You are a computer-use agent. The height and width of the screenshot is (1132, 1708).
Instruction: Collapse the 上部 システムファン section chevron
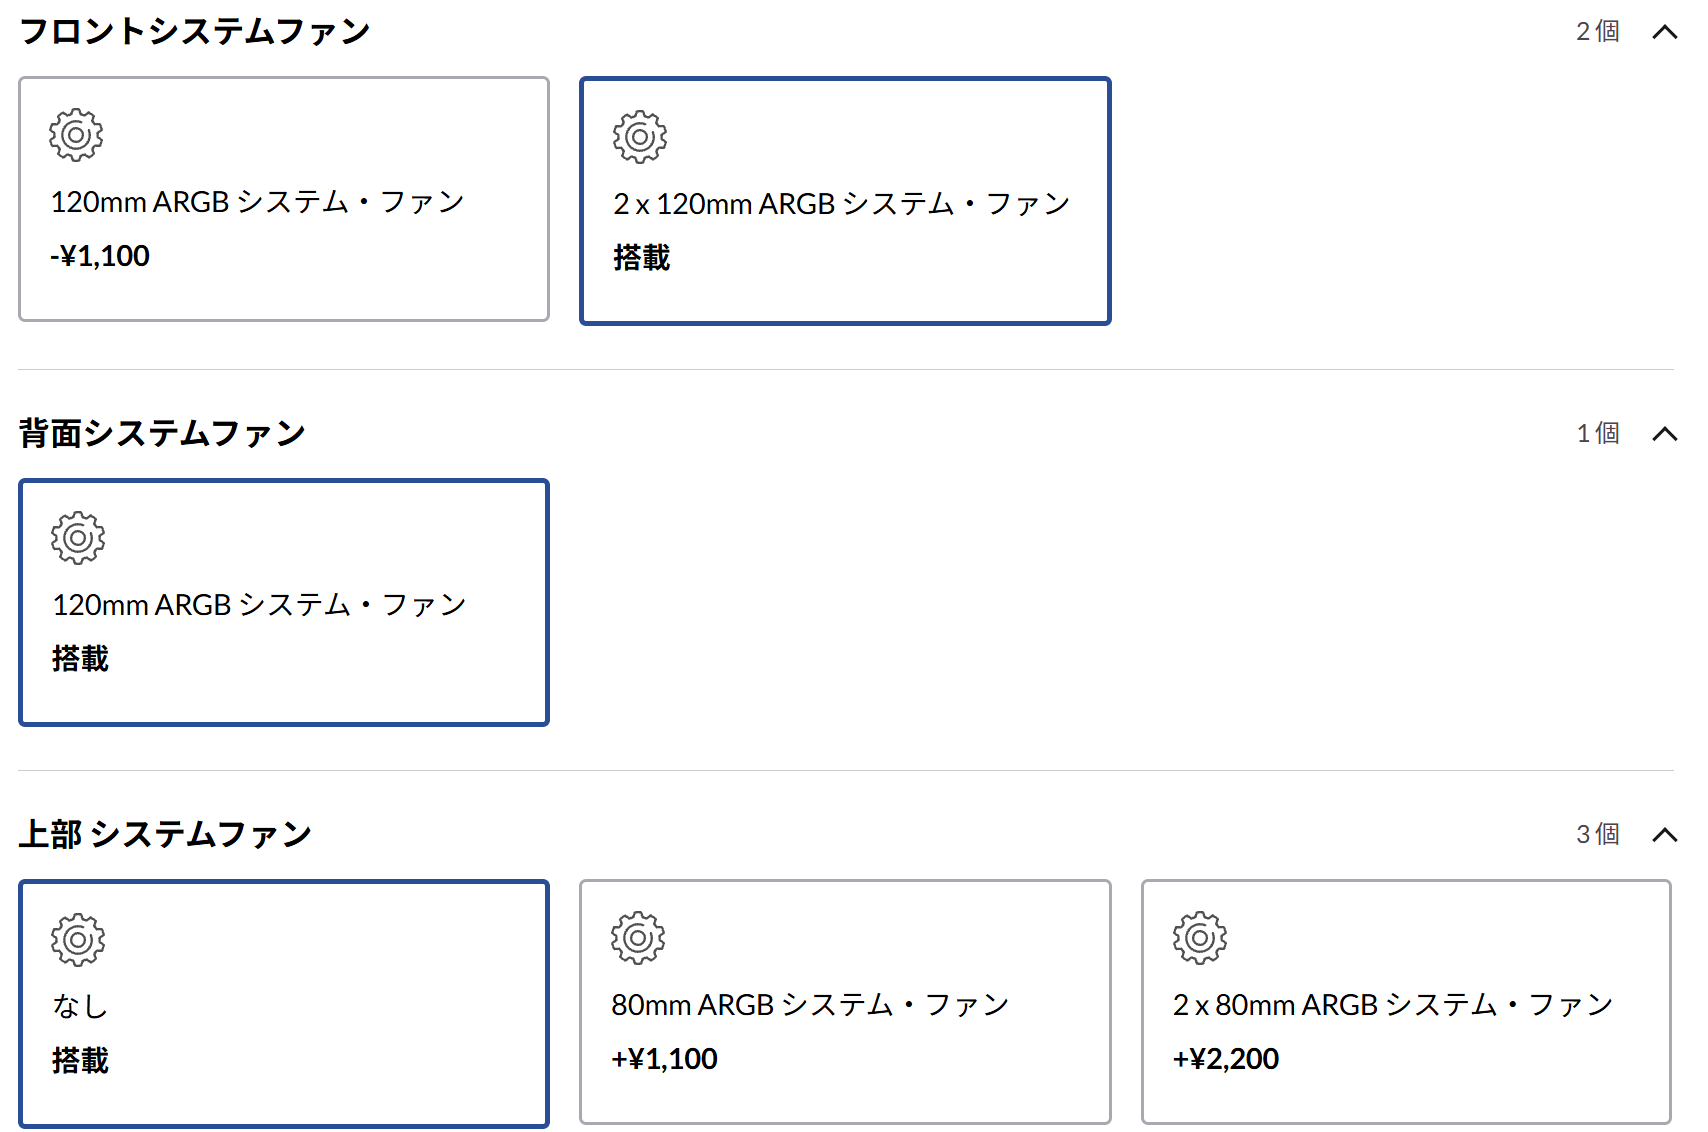tap(1664, 835)
